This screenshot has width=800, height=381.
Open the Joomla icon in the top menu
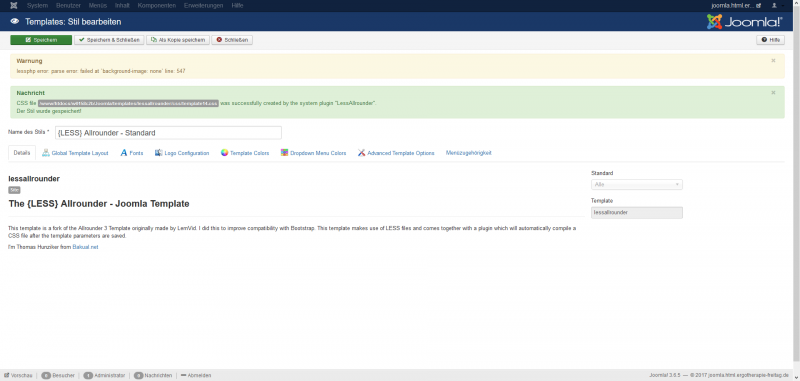(13, 6)
